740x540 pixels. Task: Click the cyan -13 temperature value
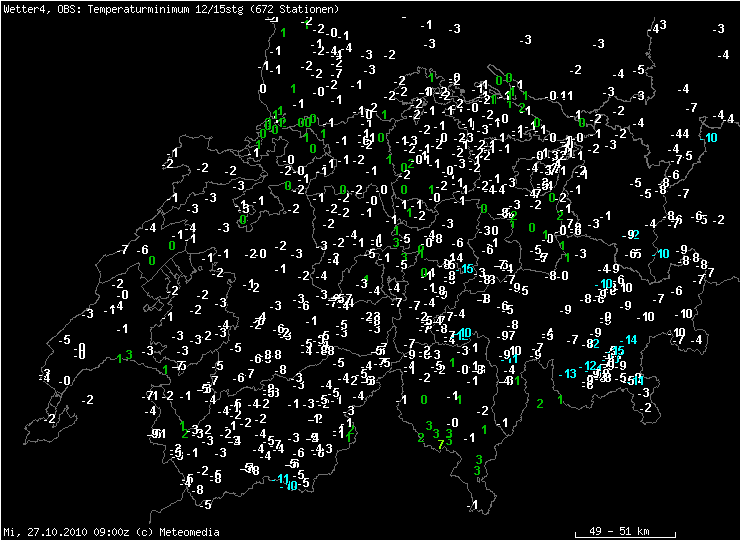click(x=568, y=373)
